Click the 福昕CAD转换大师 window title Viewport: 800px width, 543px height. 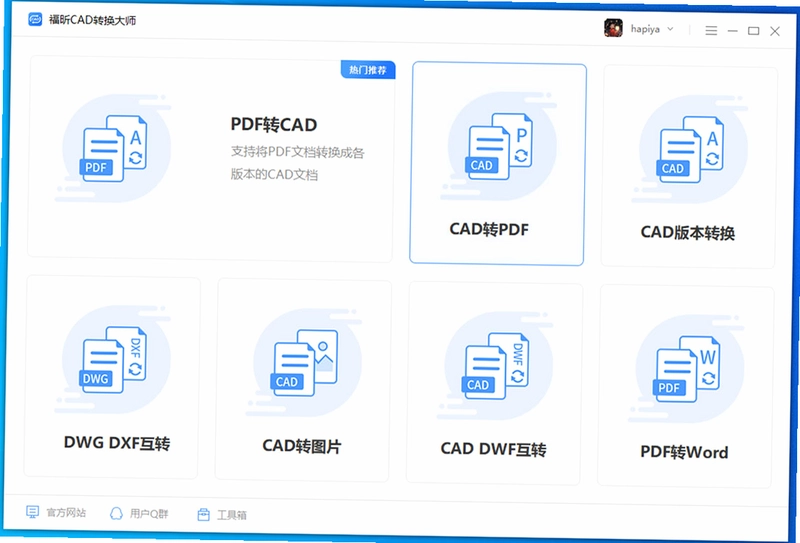(x=92, y=20)
